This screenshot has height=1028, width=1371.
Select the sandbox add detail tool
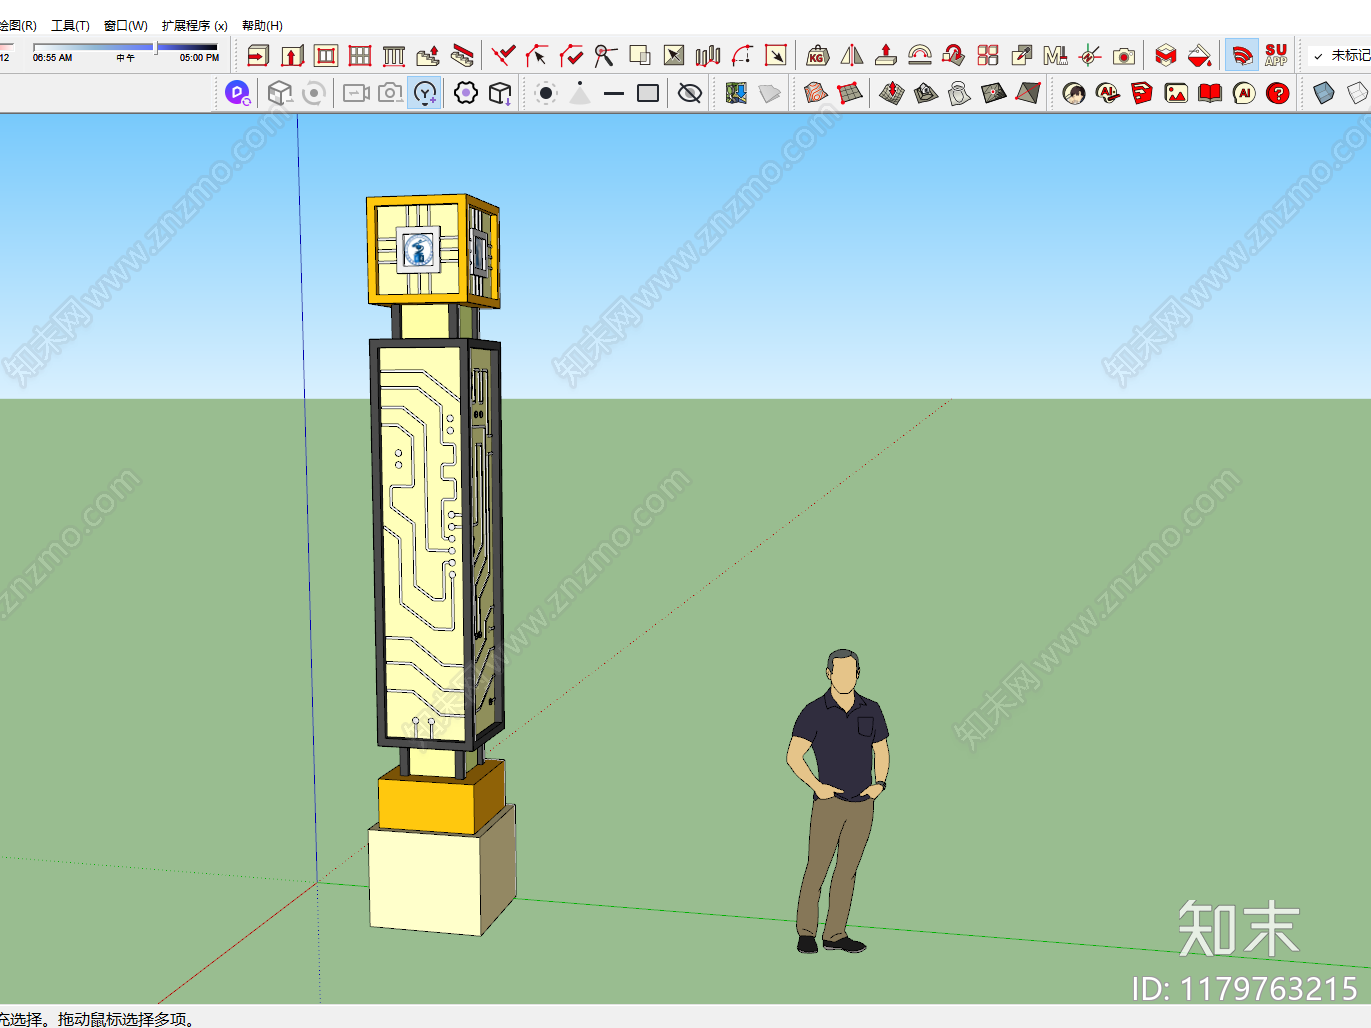click(x=994, y=94)
